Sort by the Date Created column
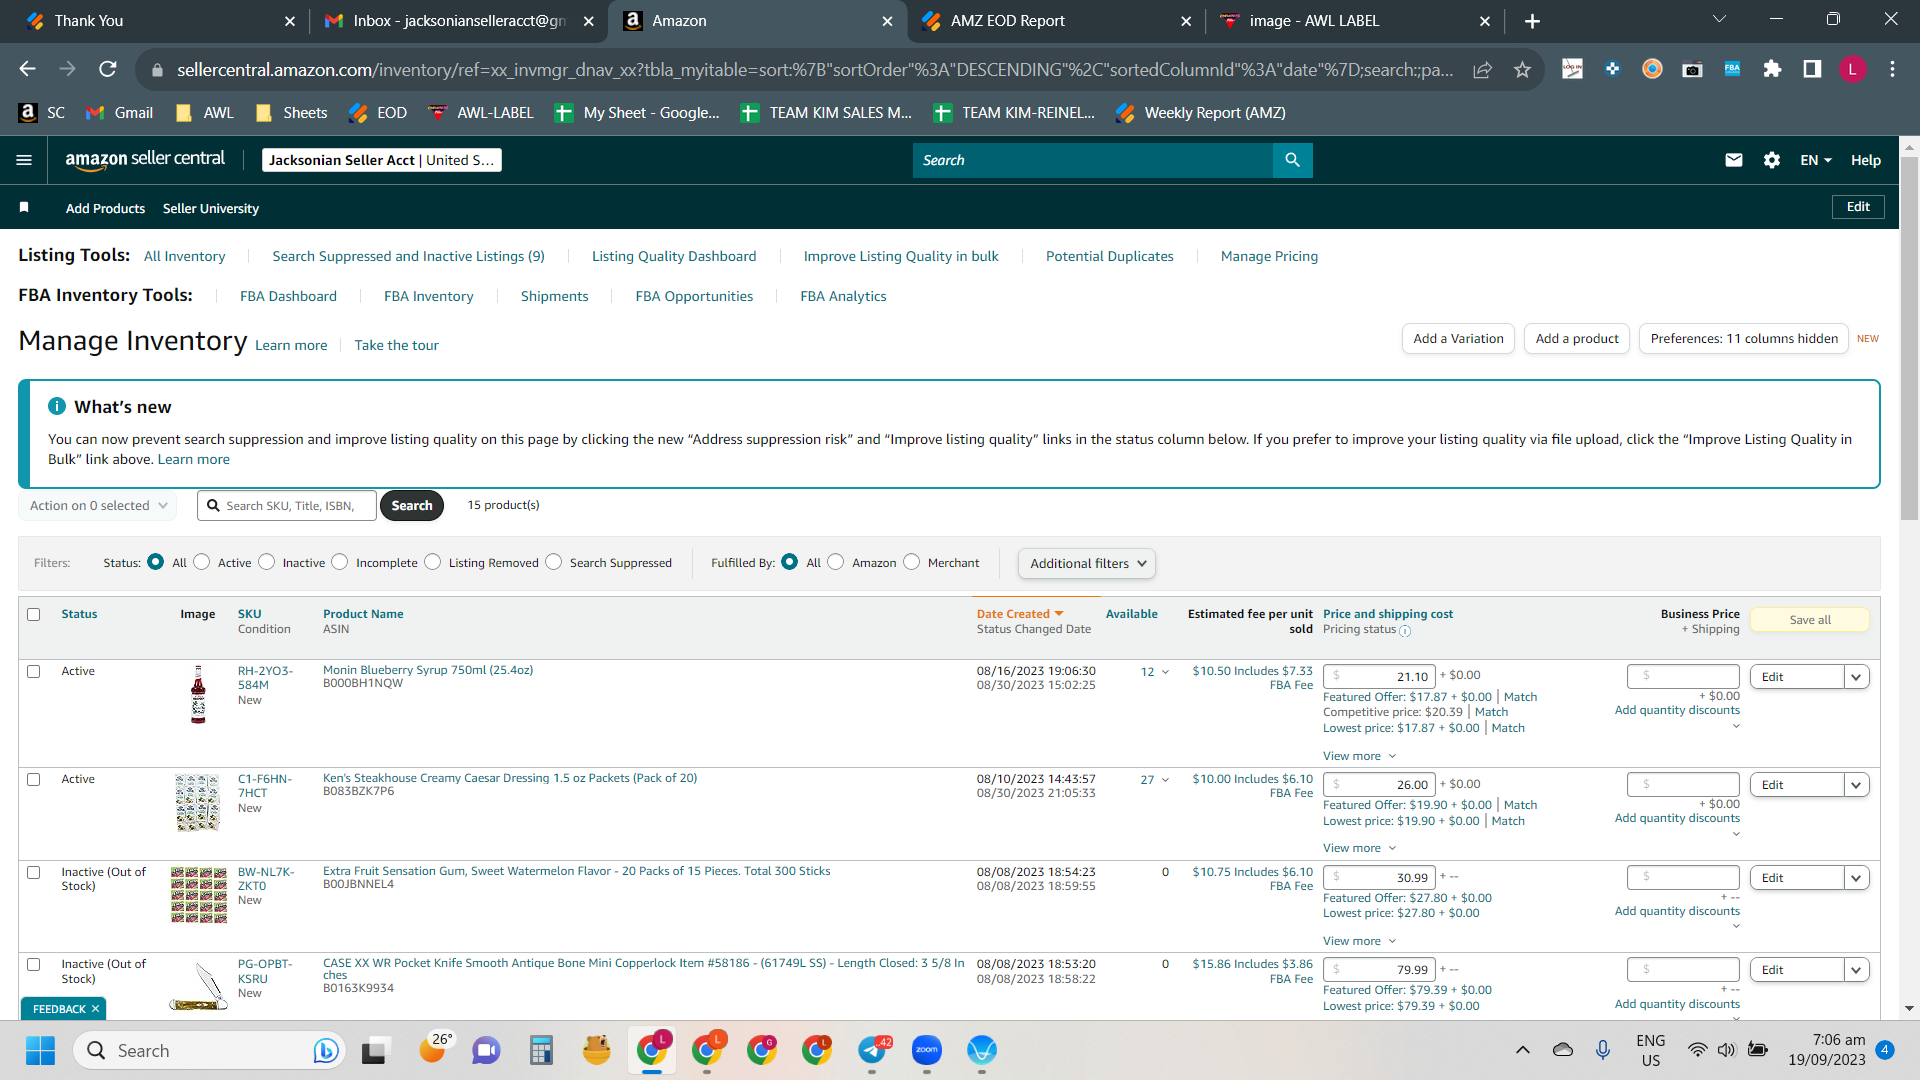The width and height of the screenshot is (1920, 1080). click(x=1020, y=614)
